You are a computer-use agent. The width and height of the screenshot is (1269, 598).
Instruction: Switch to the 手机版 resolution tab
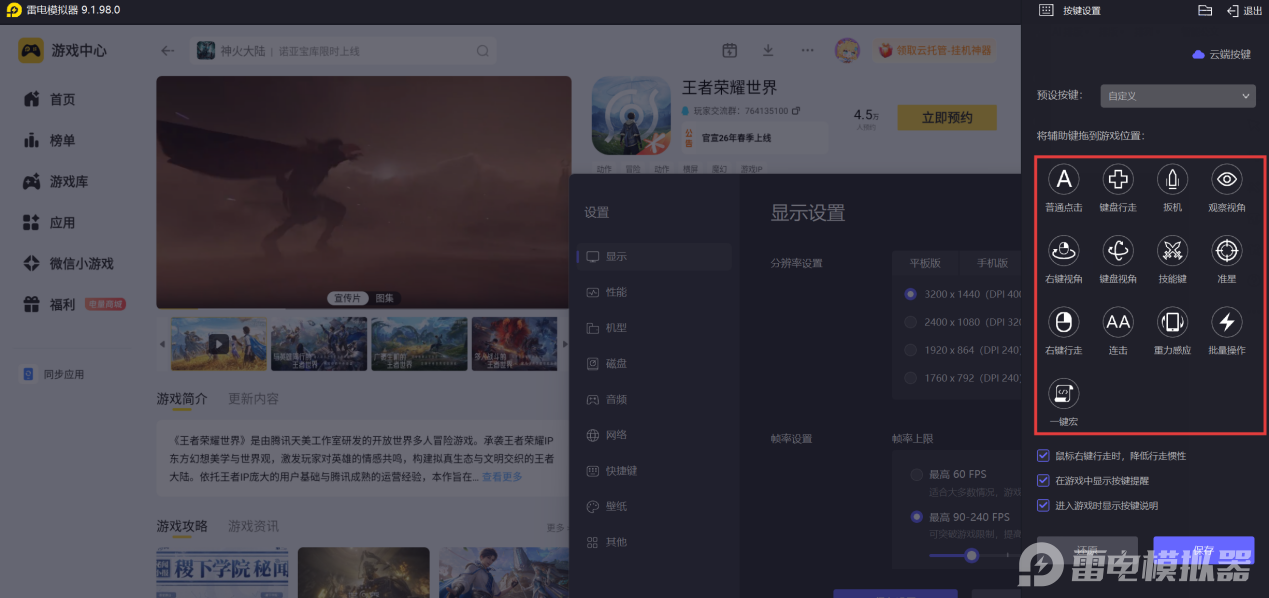(990, 263)
